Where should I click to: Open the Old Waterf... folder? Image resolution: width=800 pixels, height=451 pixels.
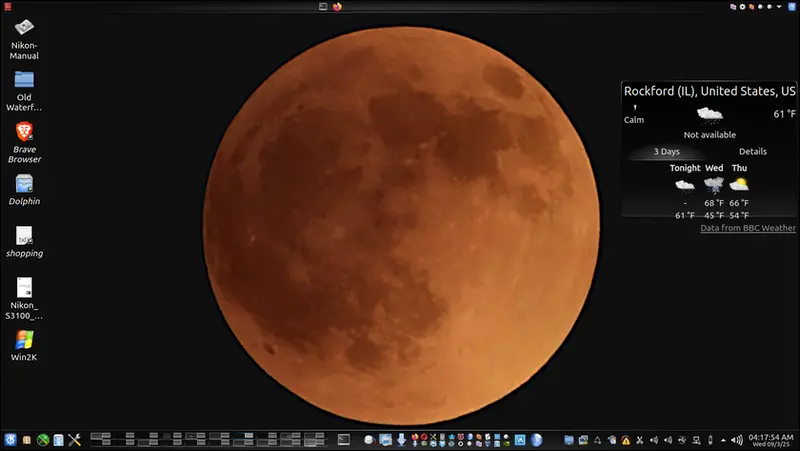[24, 91]
